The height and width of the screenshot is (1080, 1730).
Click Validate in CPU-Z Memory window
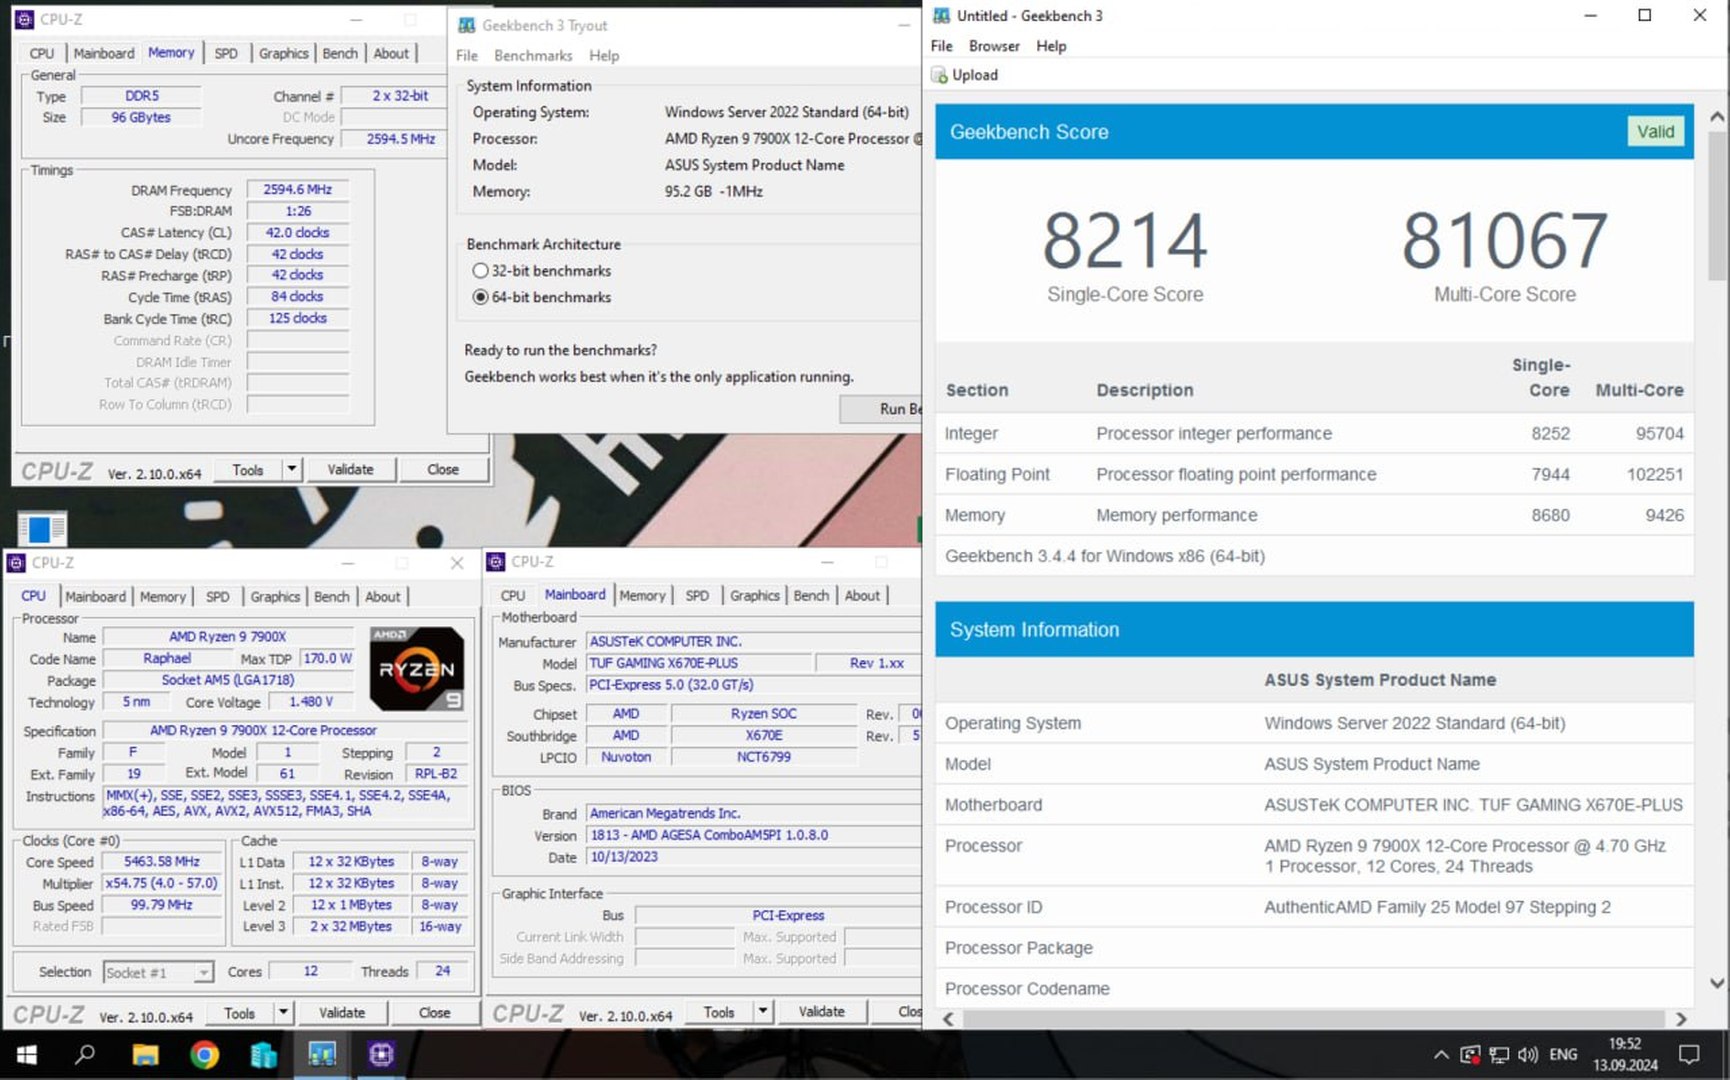[x=350, y=469]
